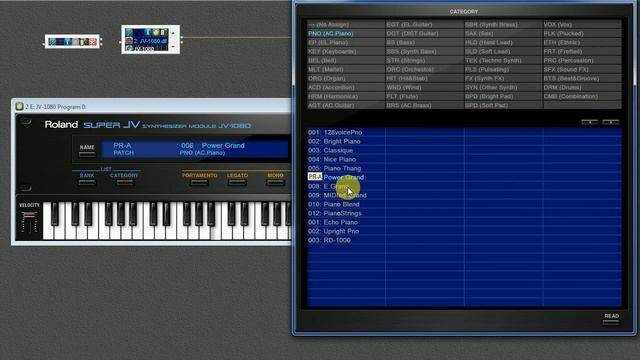Select the AGT (AC.Guitar) category
Image resolution: width=640 pixels, height=360 pixels.
[x=346, y=105]
